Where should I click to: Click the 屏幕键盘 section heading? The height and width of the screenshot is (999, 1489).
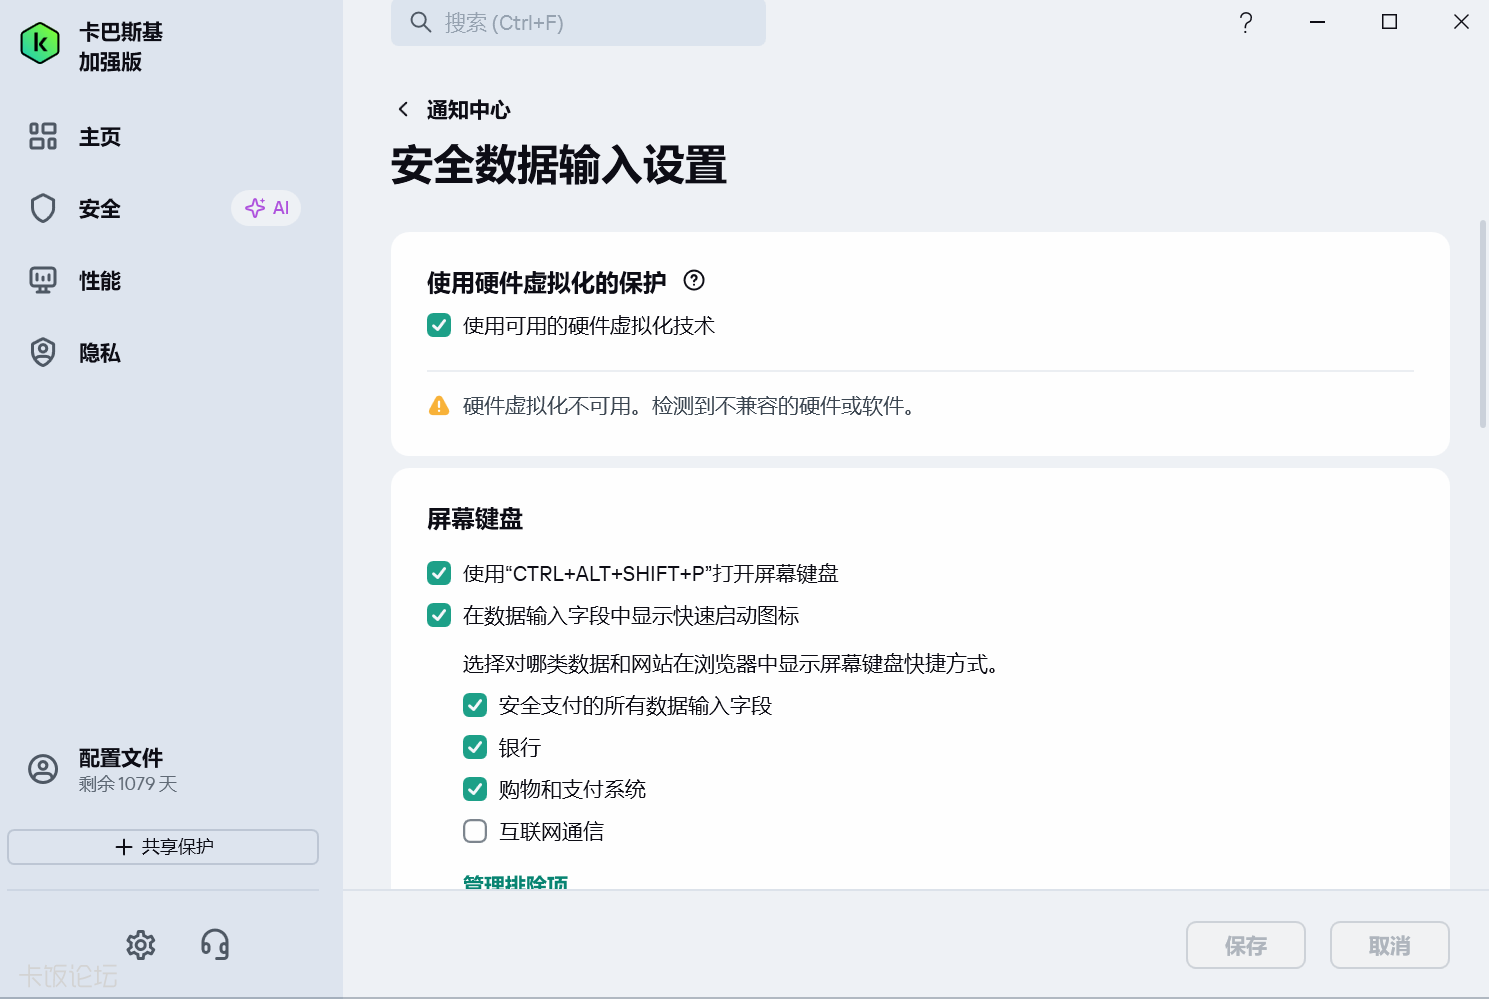[475, 519]
